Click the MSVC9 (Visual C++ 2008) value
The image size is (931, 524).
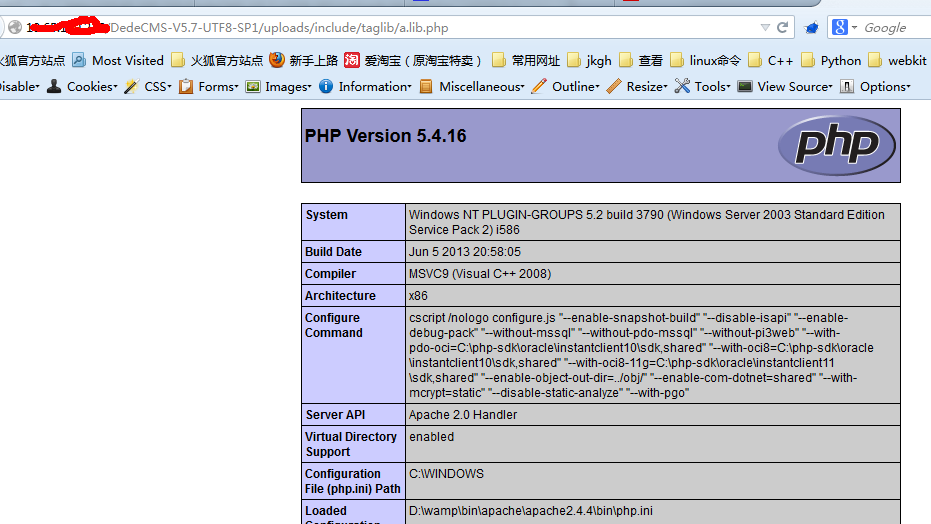480,274
